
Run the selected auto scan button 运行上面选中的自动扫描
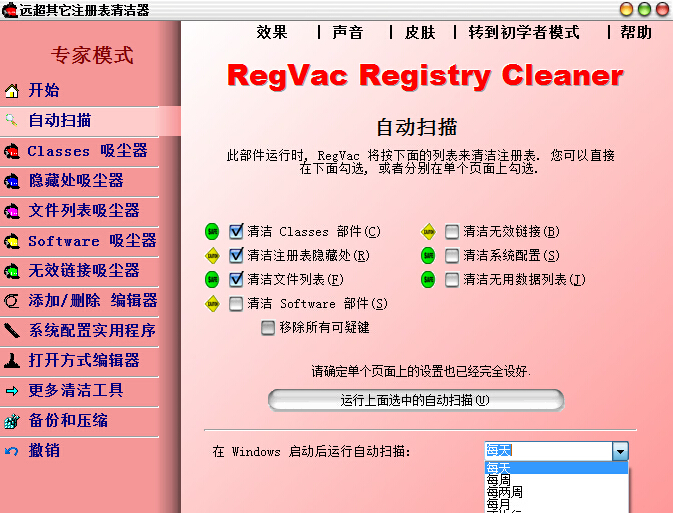(416, 401)
